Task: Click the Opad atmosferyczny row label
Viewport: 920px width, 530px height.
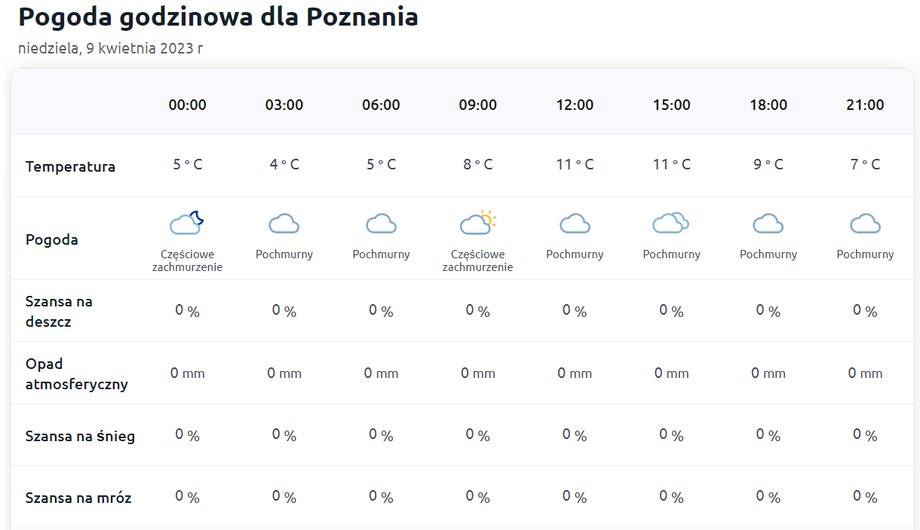Action: [76, 374]
